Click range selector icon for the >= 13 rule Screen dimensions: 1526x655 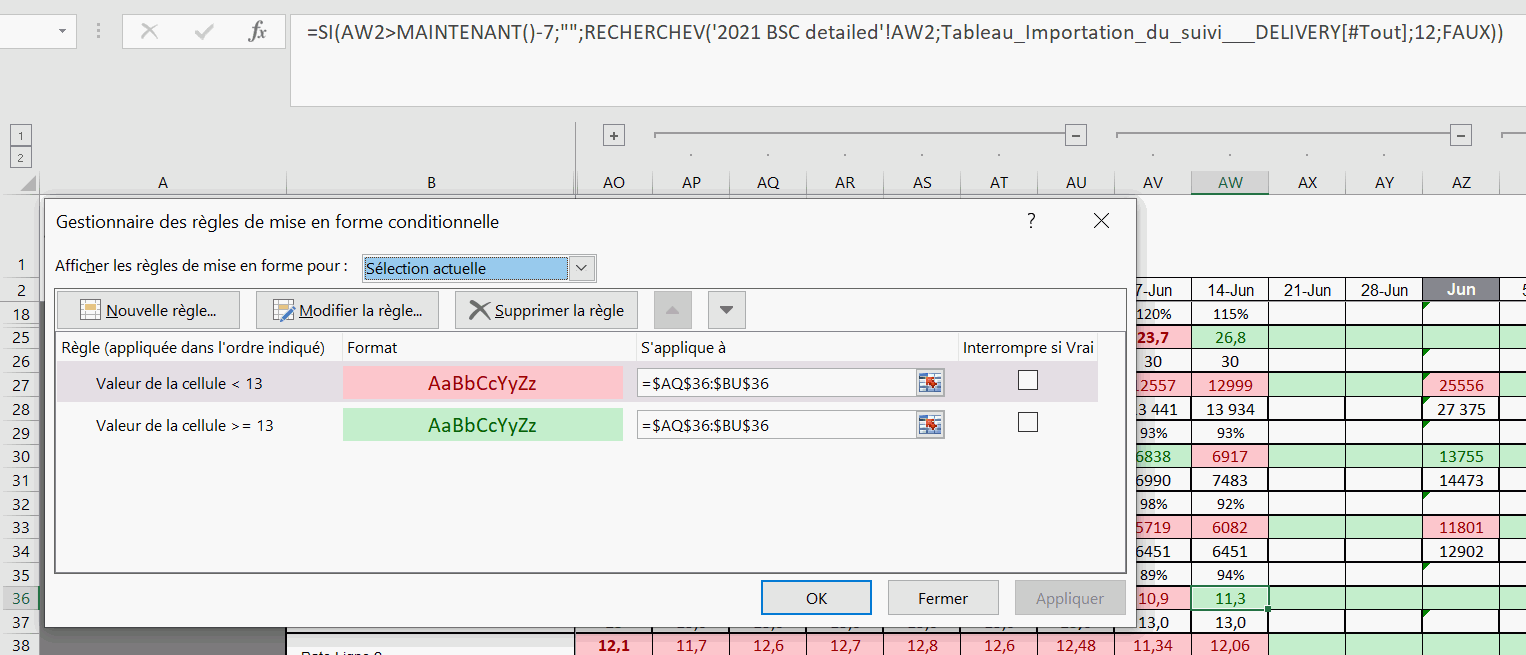pyautogui.click(x=931, y=425)
